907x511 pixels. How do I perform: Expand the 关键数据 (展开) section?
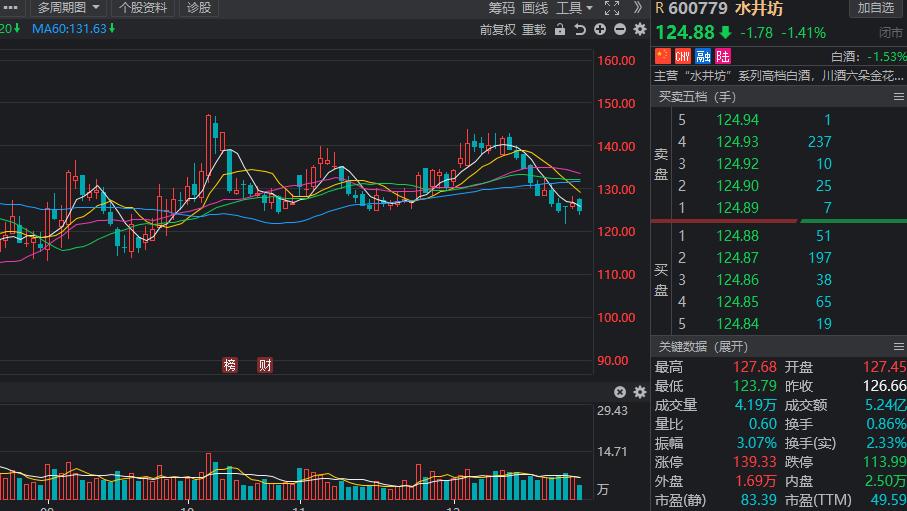703,347
